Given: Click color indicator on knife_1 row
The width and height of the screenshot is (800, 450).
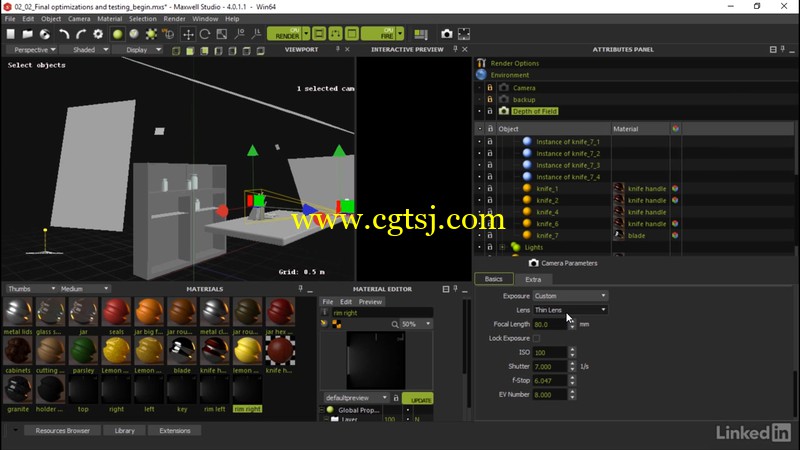Looking at the screenshot, I should pos(675,189).
